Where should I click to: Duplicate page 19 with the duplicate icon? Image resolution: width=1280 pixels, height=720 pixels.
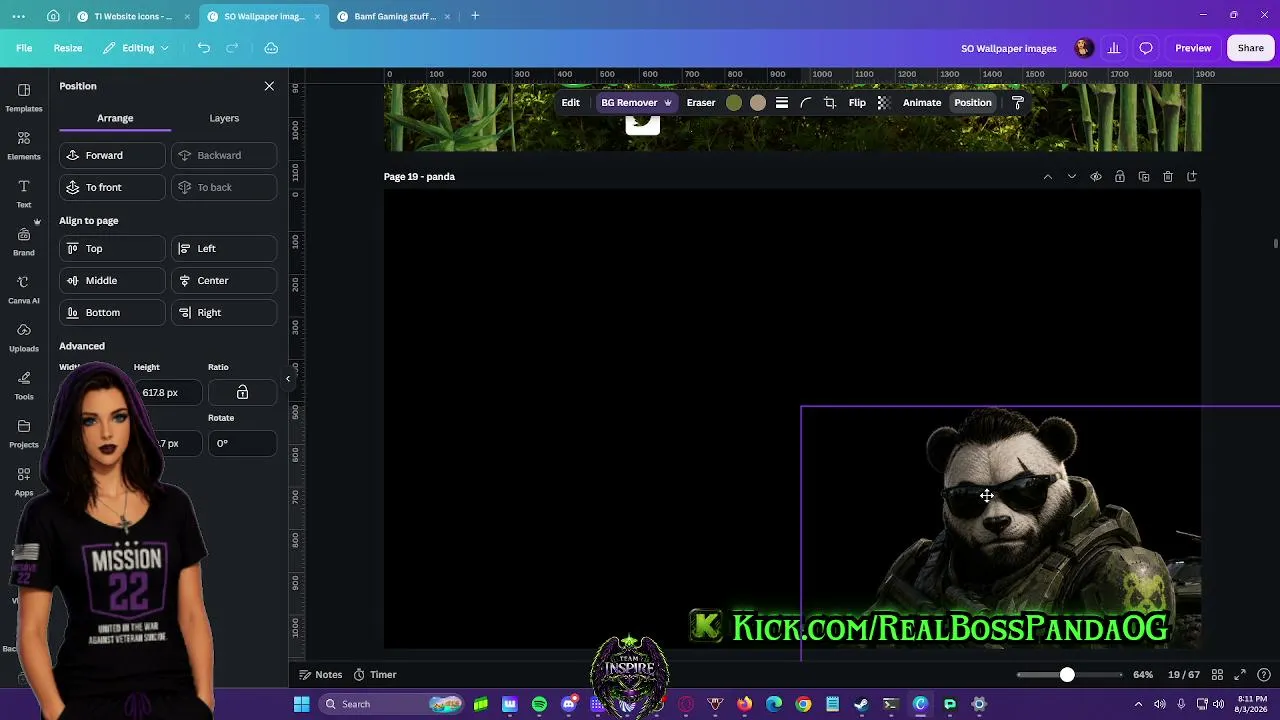(x=1144, y=177)
